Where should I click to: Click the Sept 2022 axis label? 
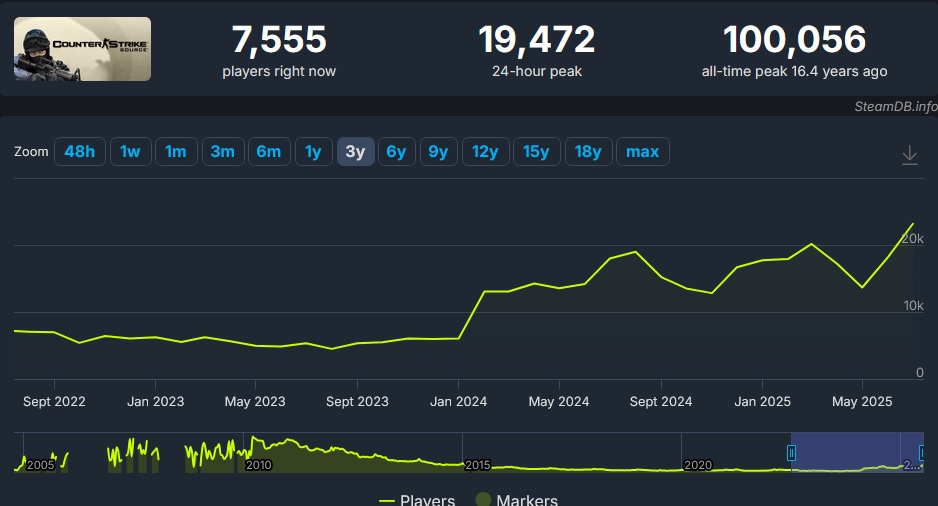[x=54, y=401]
